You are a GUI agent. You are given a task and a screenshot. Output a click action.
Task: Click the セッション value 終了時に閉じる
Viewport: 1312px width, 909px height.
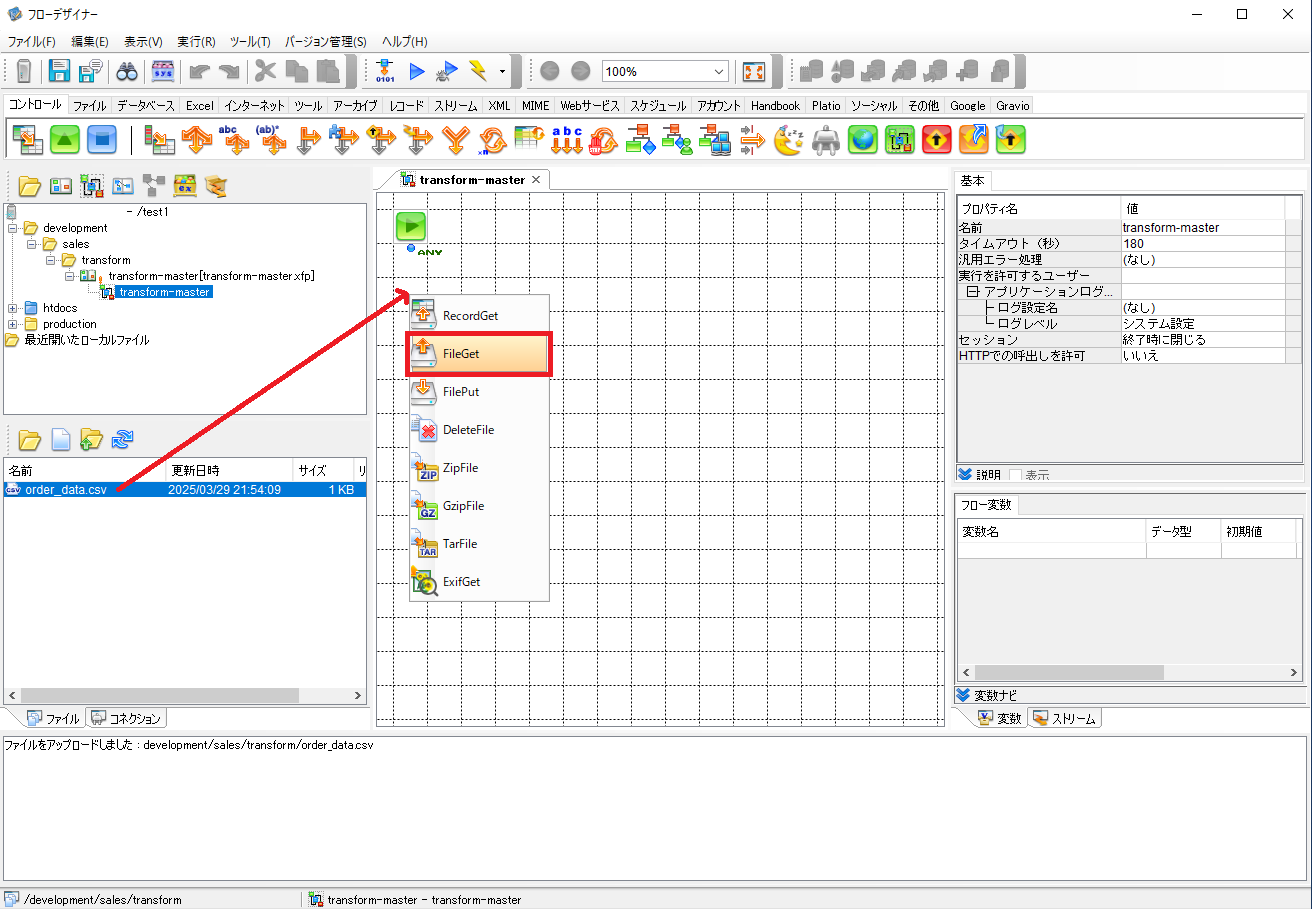[1202, 340]
